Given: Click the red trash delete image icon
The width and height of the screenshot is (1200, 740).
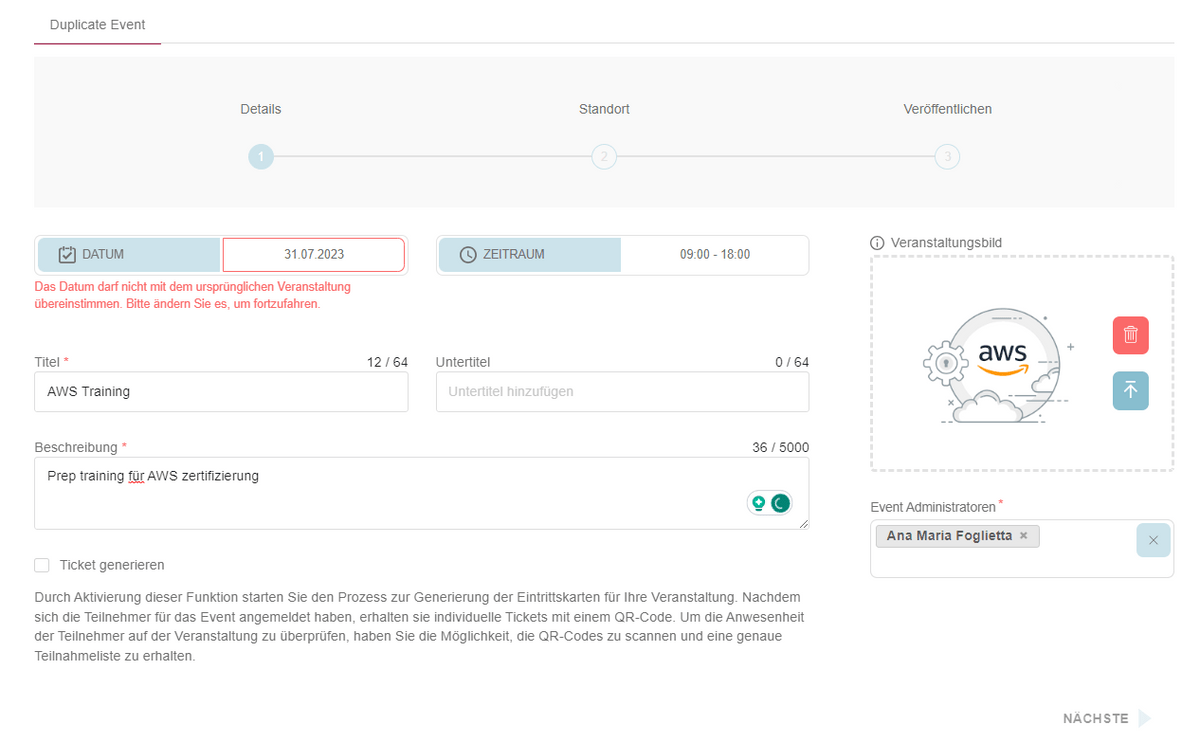Looking at the screenshot, I should click(1130, 335).
